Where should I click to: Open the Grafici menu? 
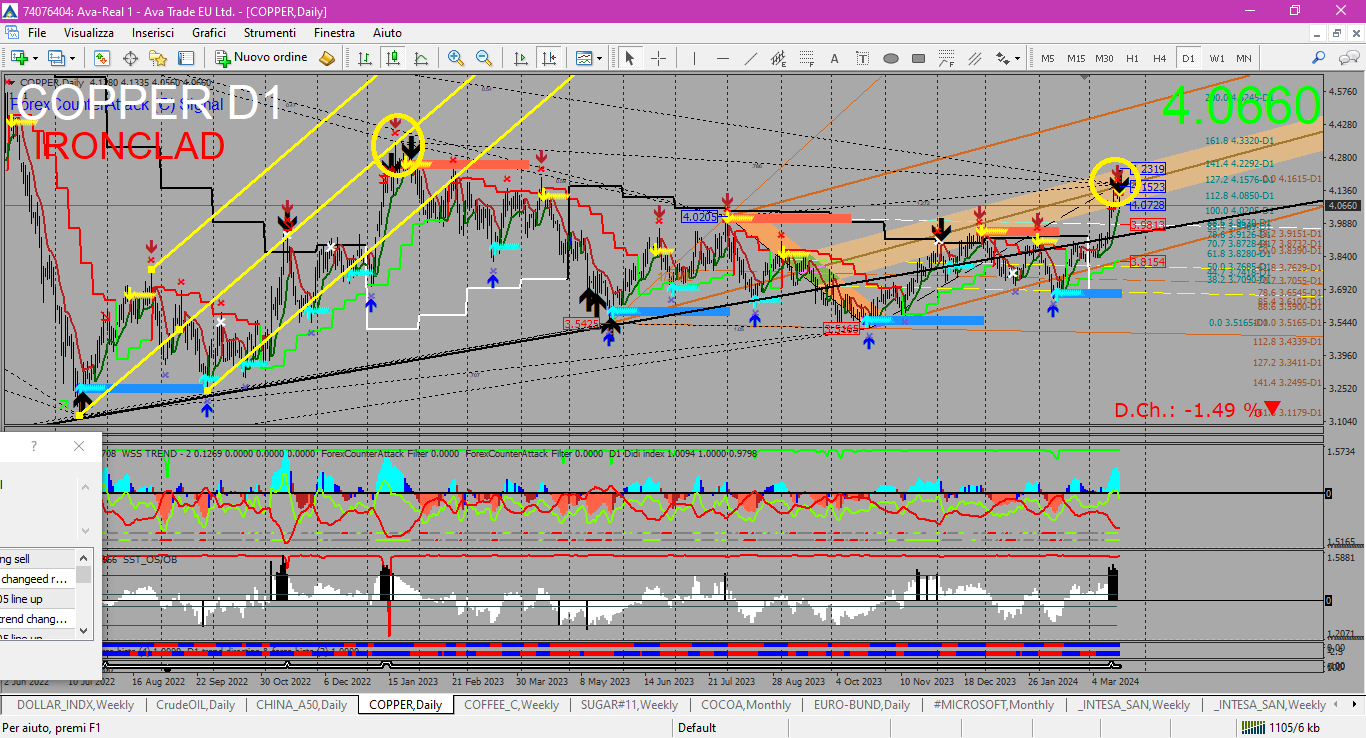coord(209,33)
